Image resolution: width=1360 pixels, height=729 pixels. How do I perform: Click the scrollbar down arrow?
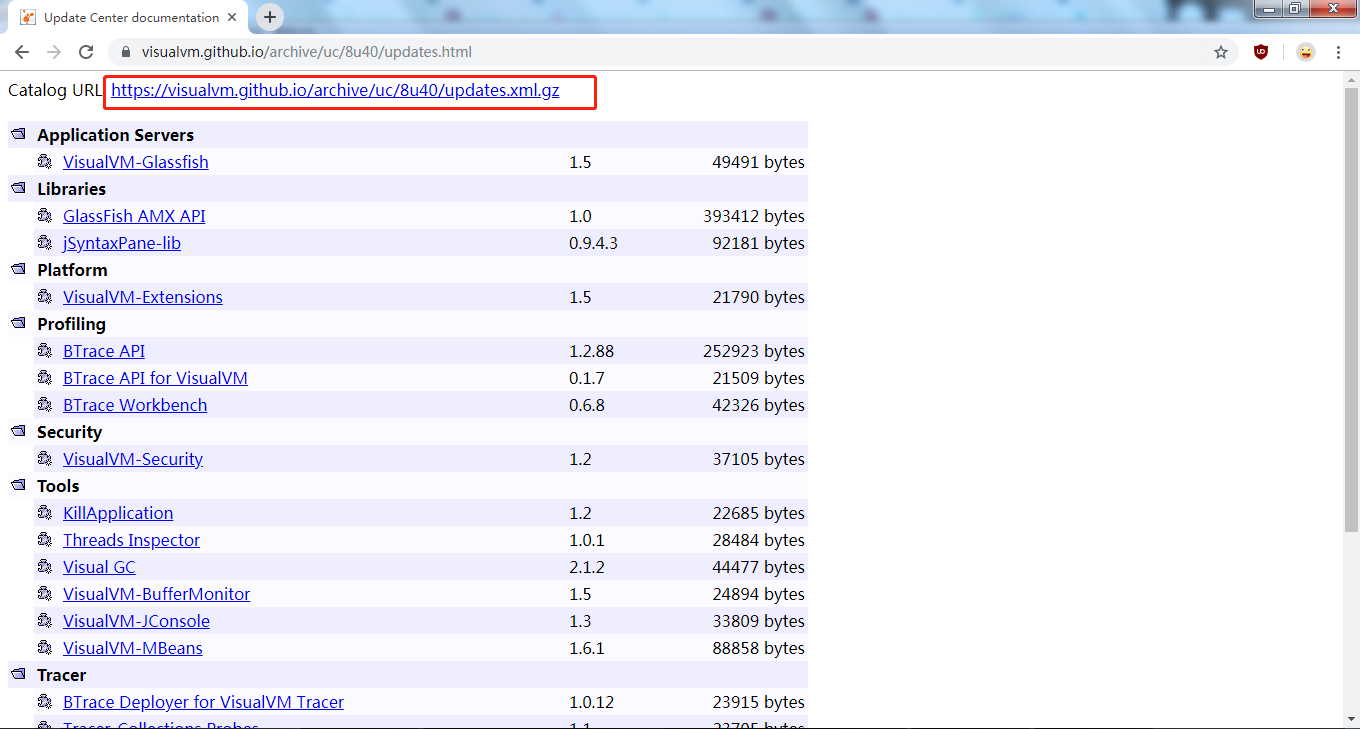click(1351, 717)
